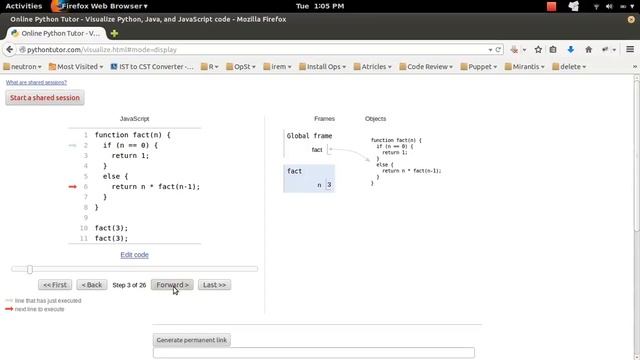Click line 10 'fact(3);' in code
This screenshot has height=360, width=640.
pos(111,228)
